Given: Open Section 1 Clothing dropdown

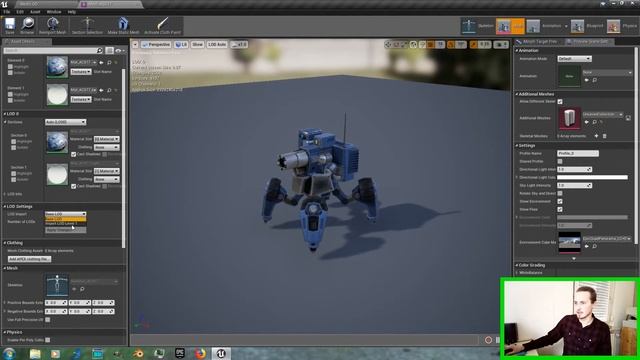Looking at the screenshot, I should [107, 179].
